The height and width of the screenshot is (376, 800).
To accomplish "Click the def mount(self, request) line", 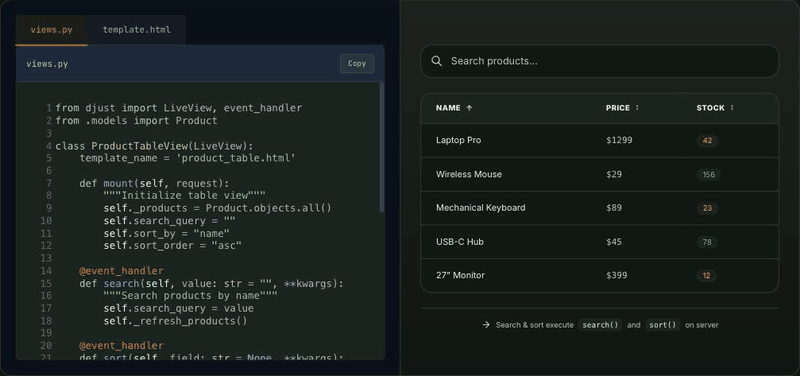I will point(155,184).
